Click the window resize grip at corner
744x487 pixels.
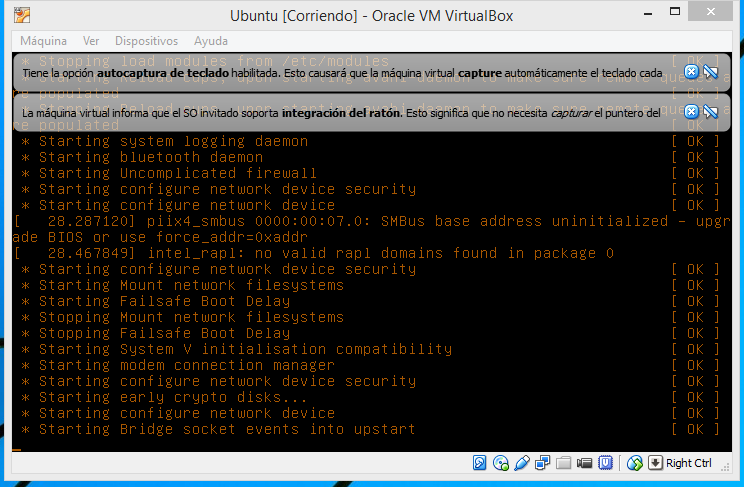click(x=725, y=468)
